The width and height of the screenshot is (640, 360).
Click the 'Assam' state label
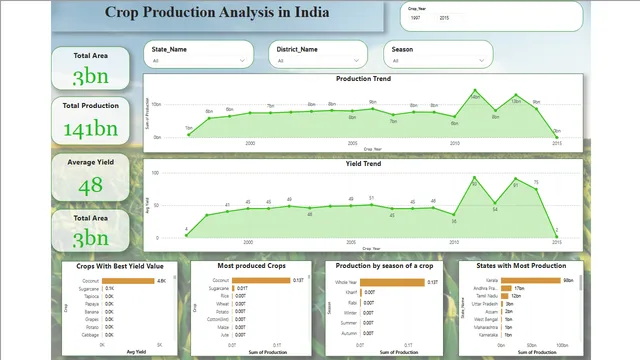tap(491, 312)
